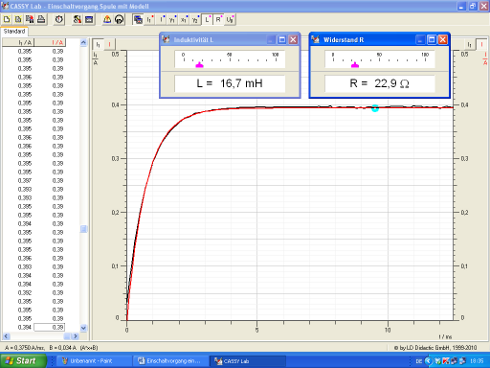This screenshot has height=368, width=490.
Task: Click the table scrollbar down arrow
Action: coord(83,328)
